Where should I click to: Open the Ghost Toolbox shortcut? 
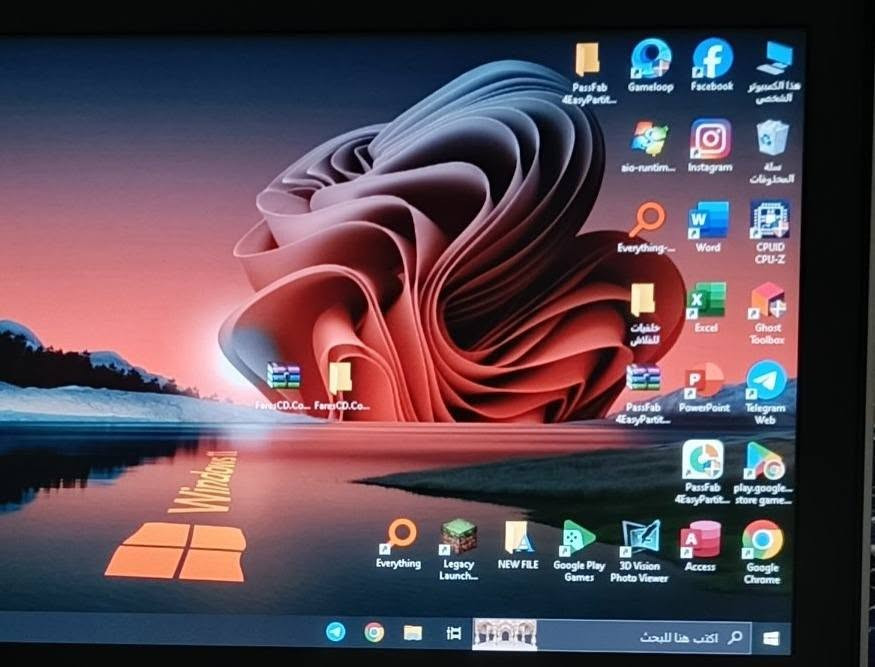pyautogui.click(x=767, y=313)
